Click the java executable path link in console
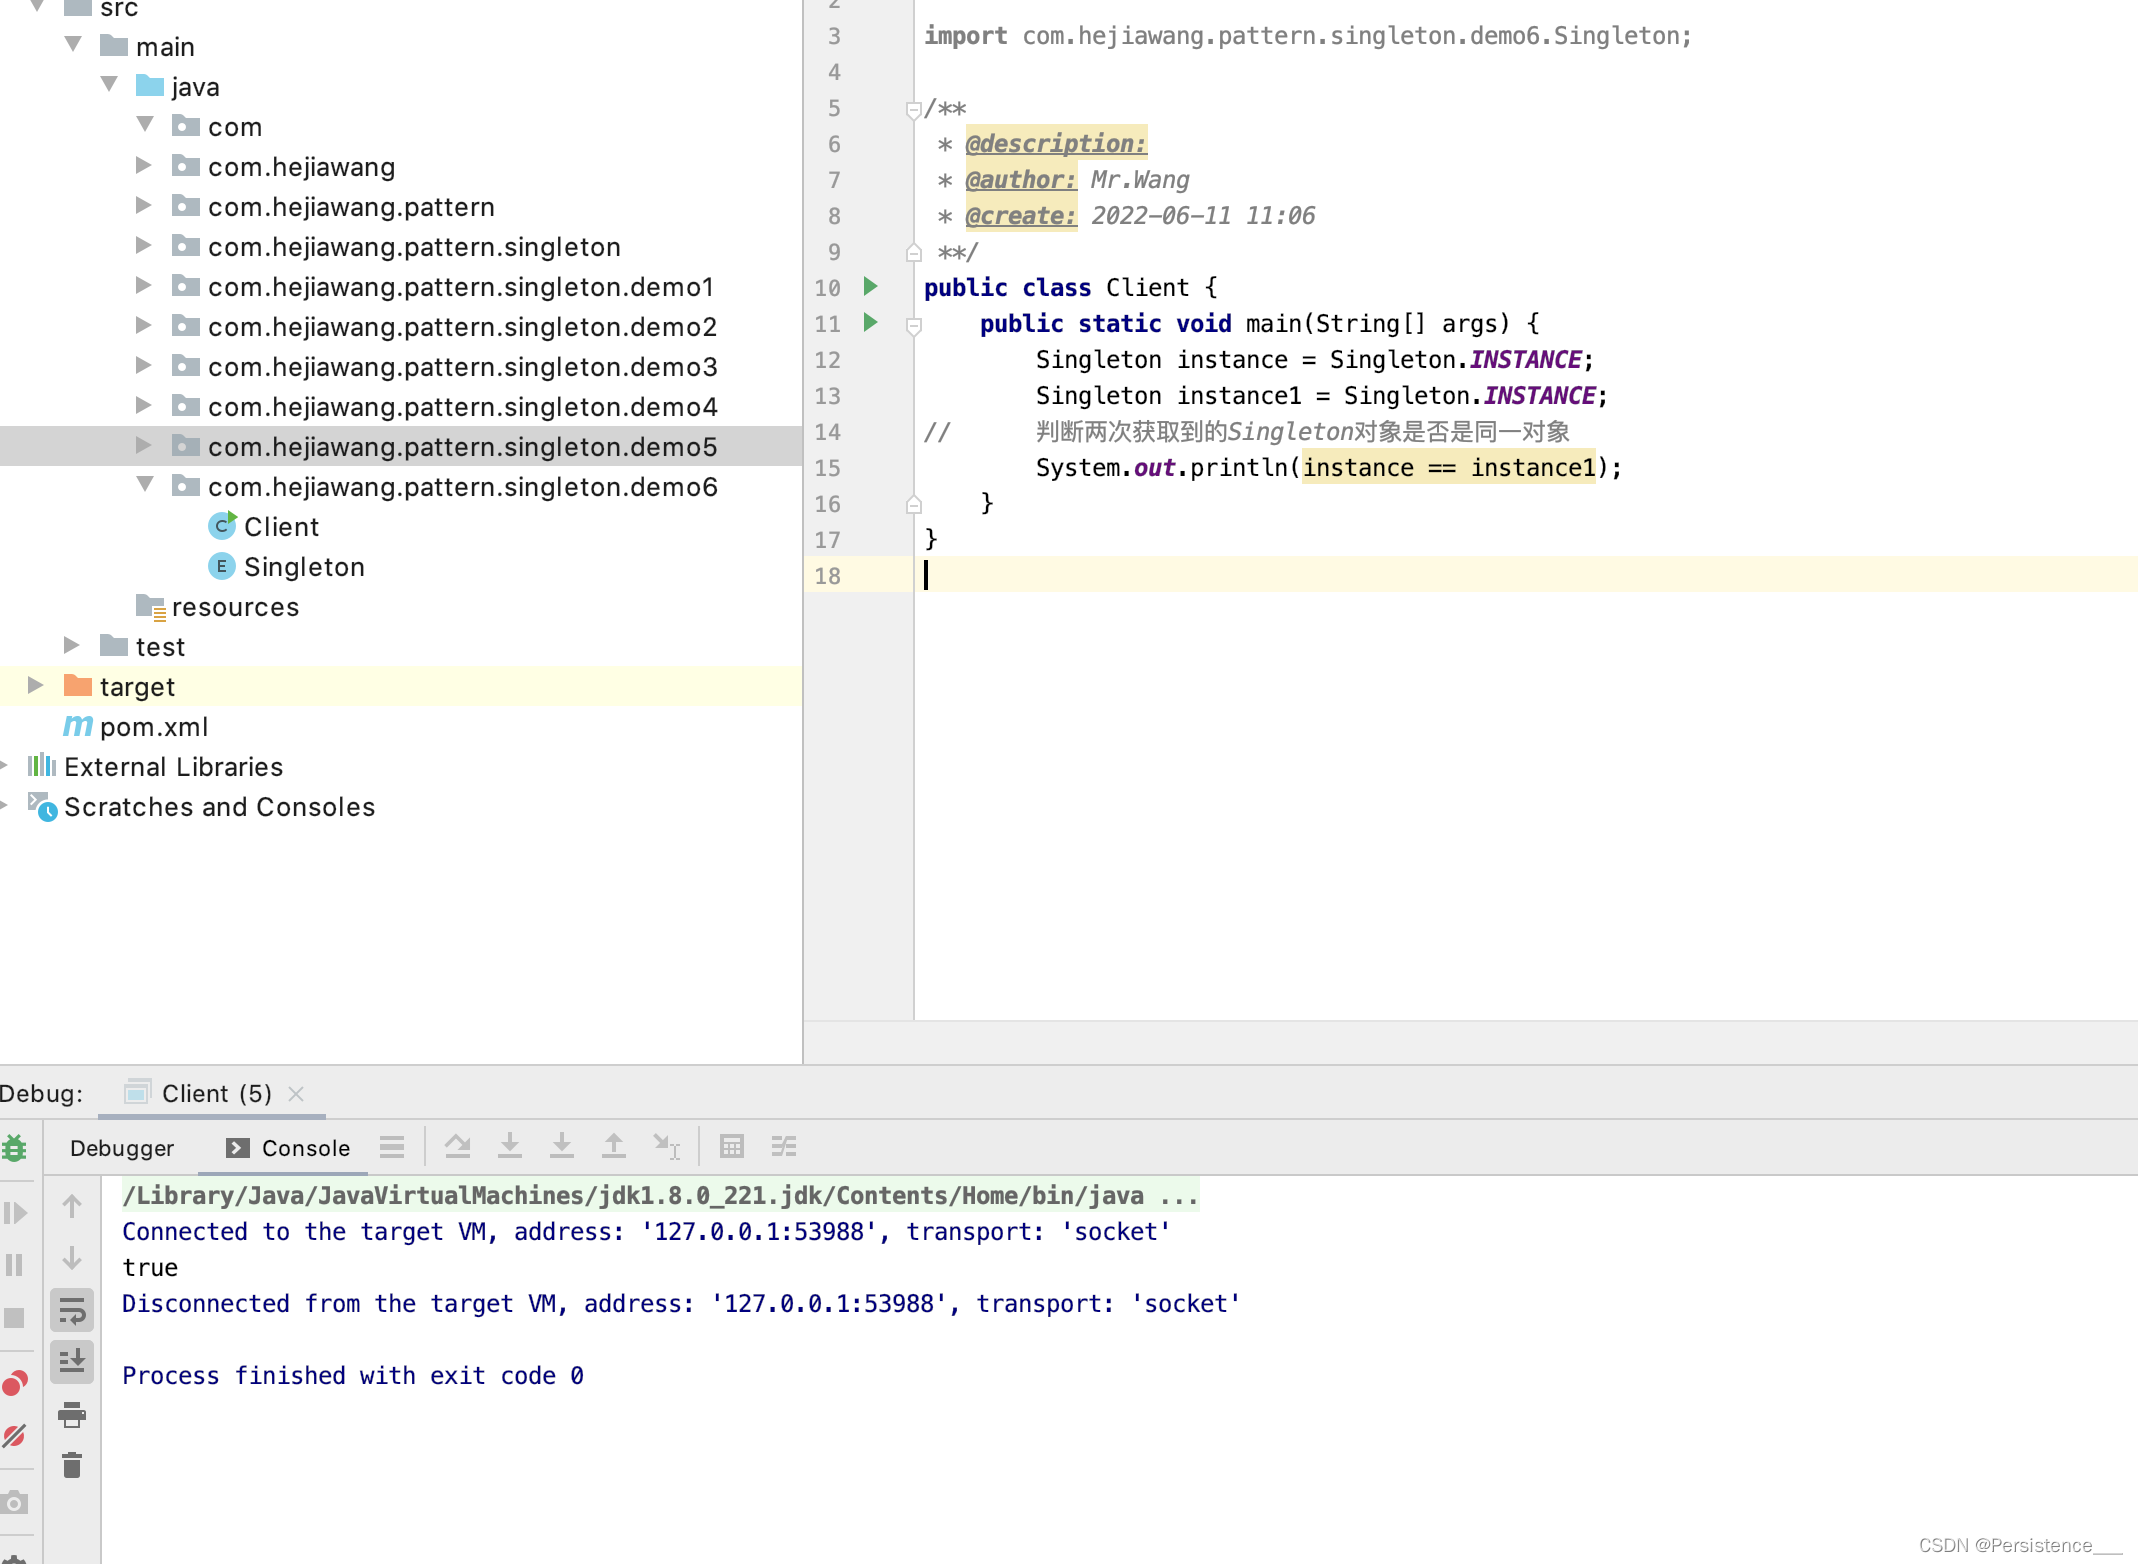This screenshot has height=1564, width=2138. pyautogui.click(x=660, y=1195)
